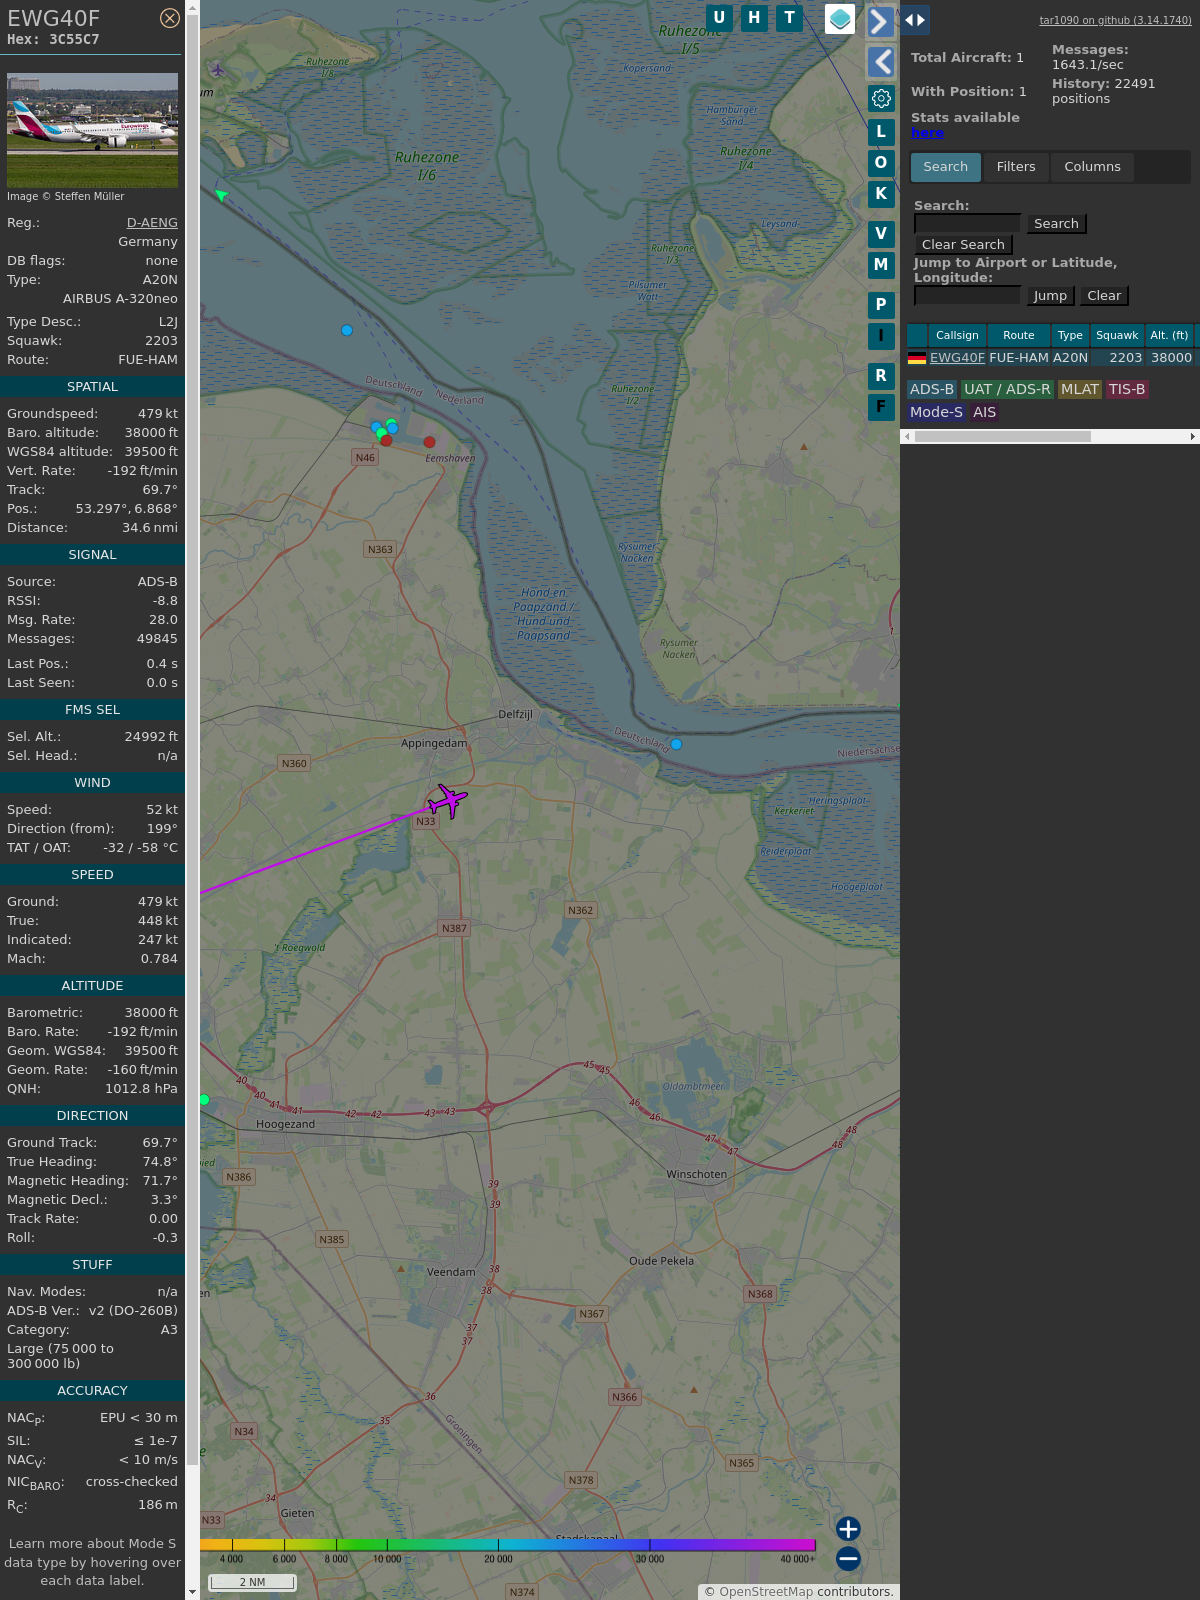Click the MLAT legend color label
This screenshot has width=1200, height=1600.
1080,390
